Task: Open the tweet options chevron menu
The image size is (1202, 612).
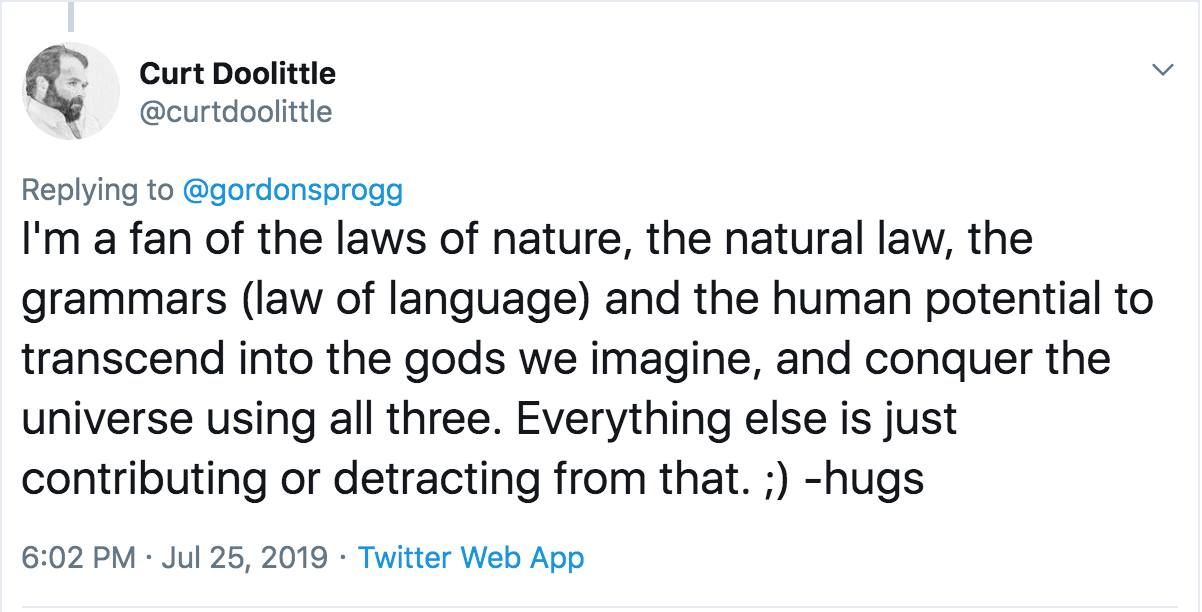Action: [x=1161, y=71]
